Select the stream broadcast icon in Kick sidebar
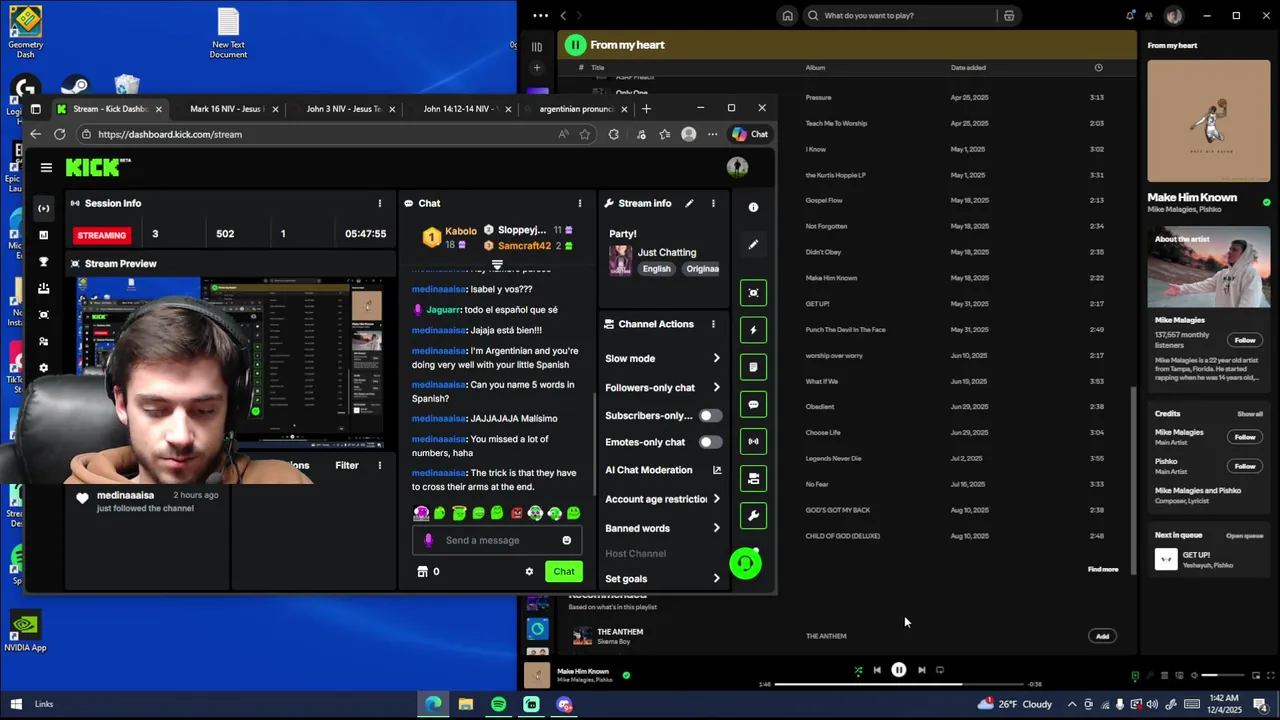The width and height of the screenshot is (1280, 720). (x=43, y=208)
